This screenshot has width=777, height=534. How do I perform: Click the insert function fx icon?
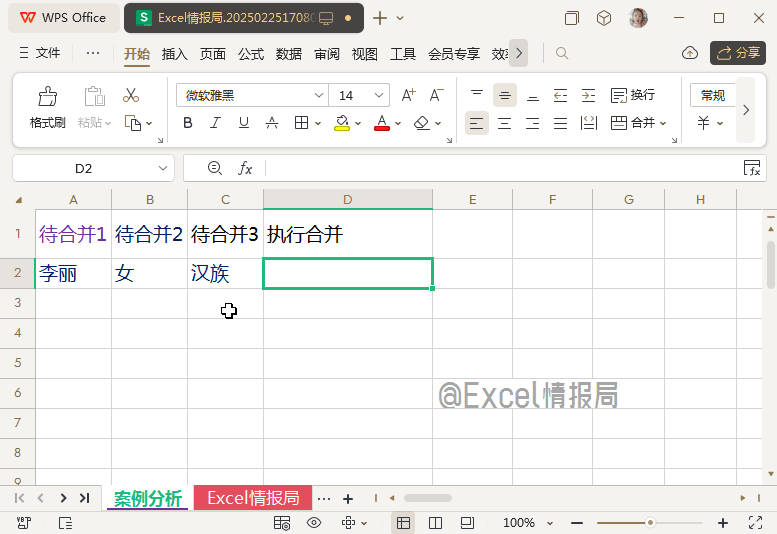[x=245, y=168]
